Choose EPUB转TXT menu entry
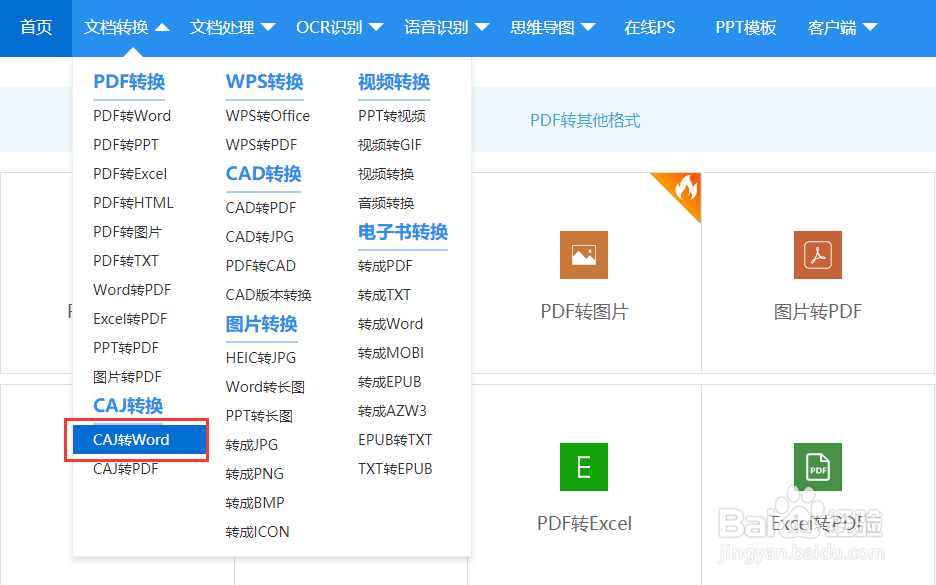Image resolution: width=936 pixels, height=585 pixels. [x=395, y=440]
